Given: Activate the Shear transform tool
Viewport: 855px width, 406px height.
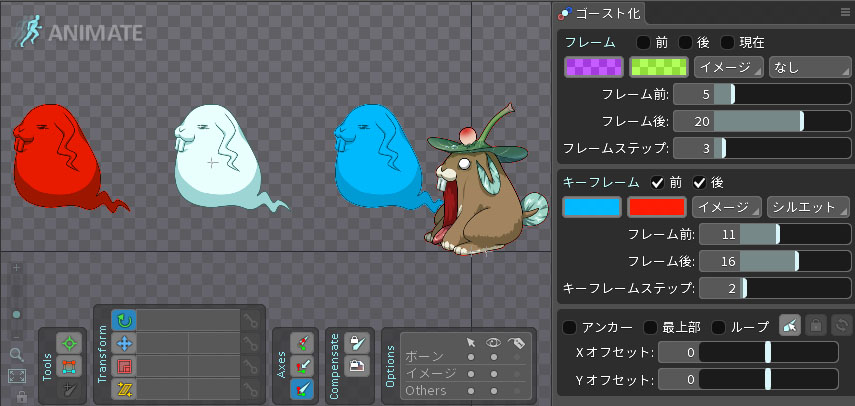Looking at the screenshot, I should (124, 389).
